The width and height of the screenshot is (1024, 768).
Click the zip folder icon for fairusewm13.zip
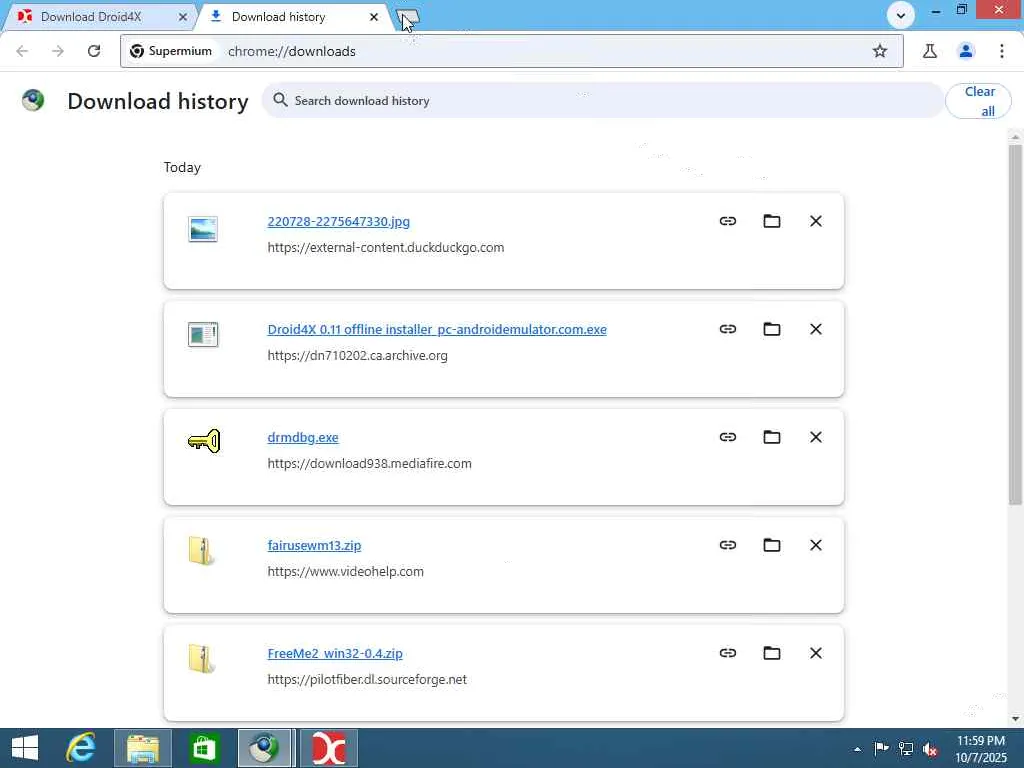coord(201,551)
